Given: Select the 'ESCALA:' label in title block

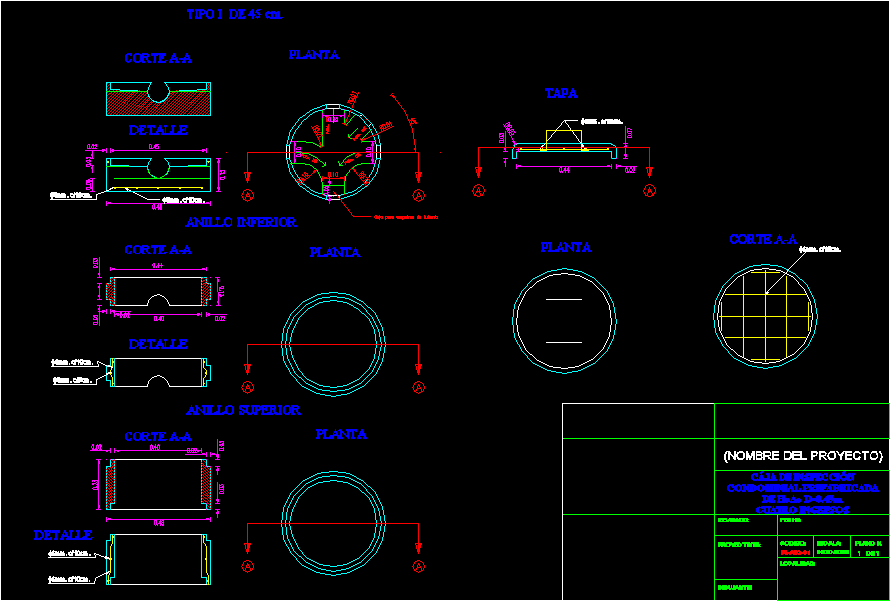Looking at the screenshot, I should (x=829, y=543).
